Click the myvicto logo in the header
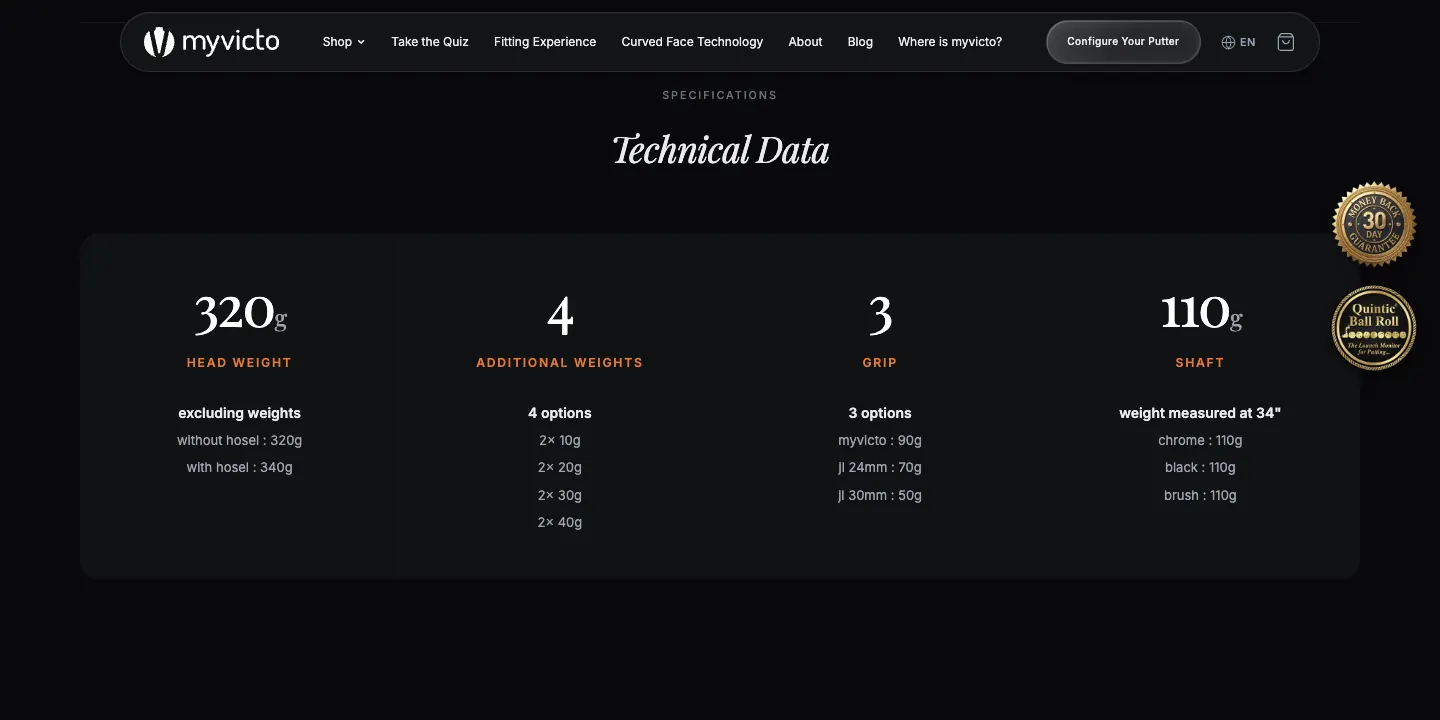 211,42
